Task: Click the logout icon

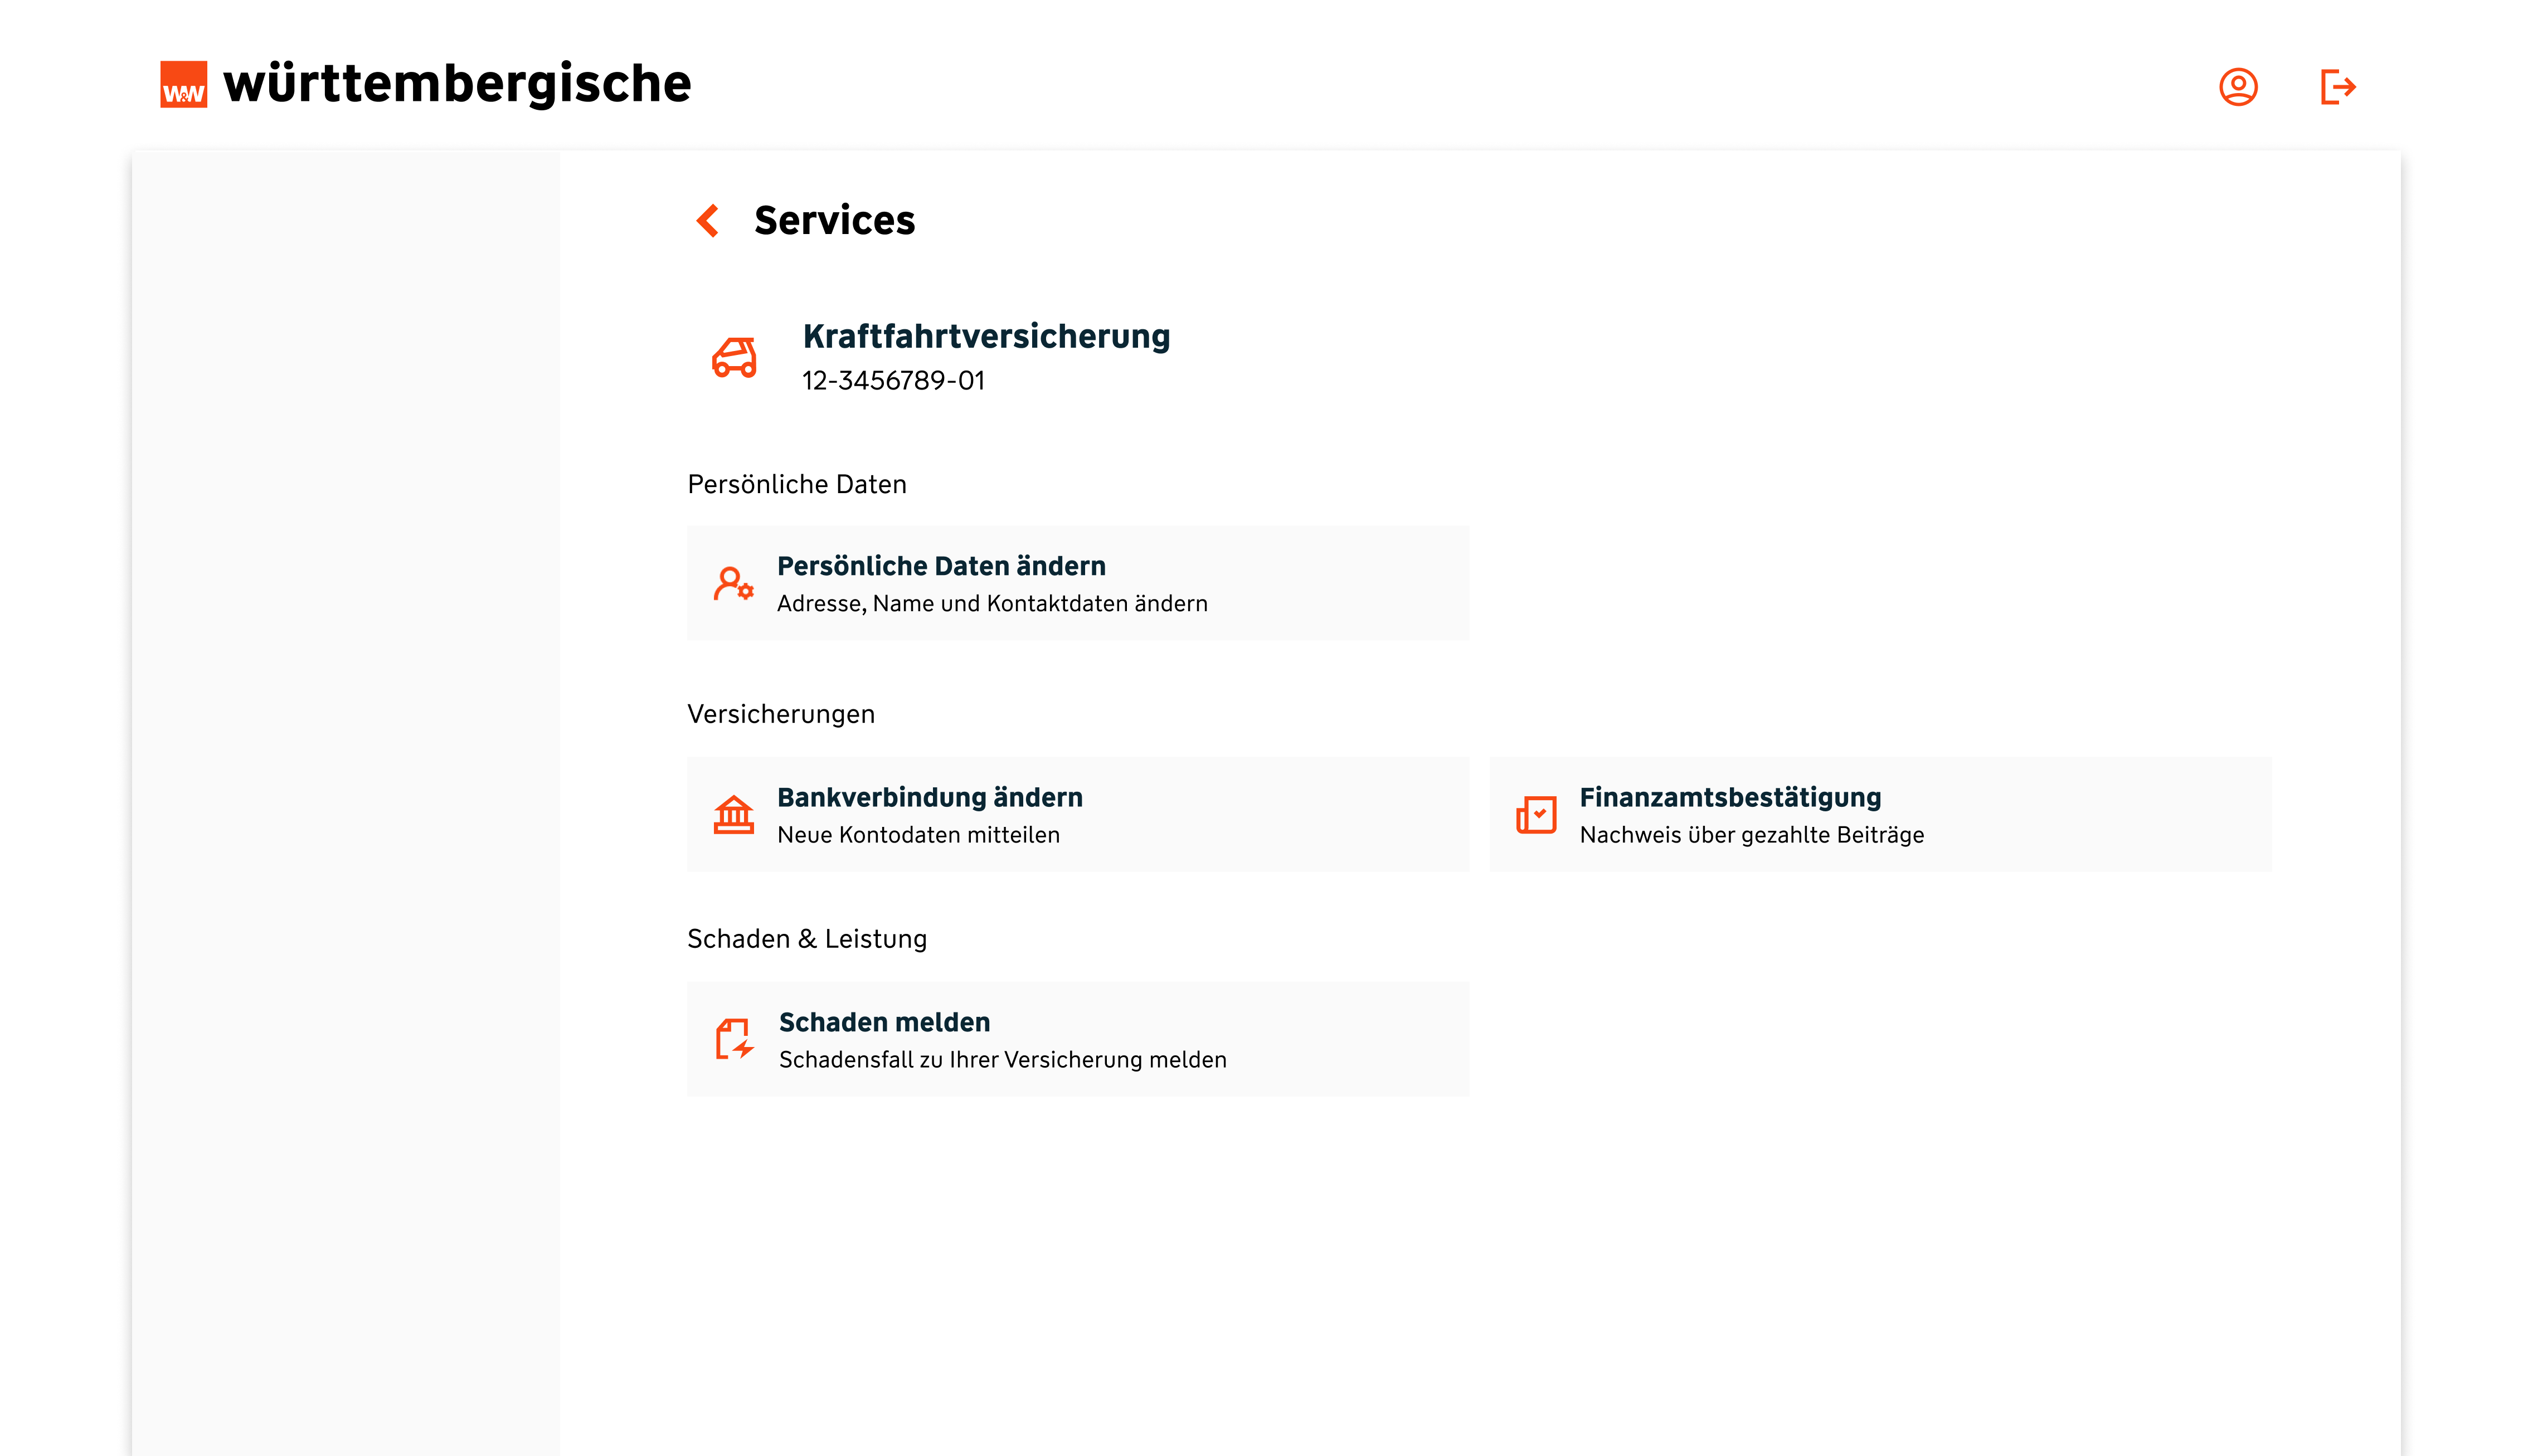Action: [x=2337, y=87]
